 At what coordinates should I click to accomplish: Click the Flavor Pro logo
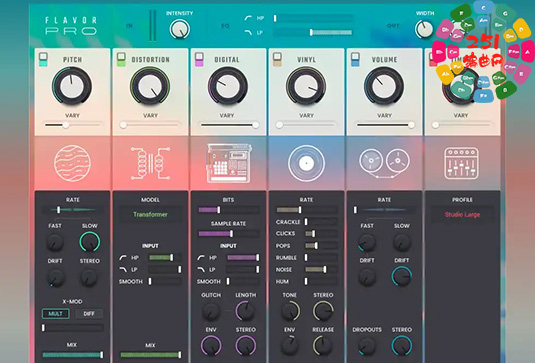71,26
